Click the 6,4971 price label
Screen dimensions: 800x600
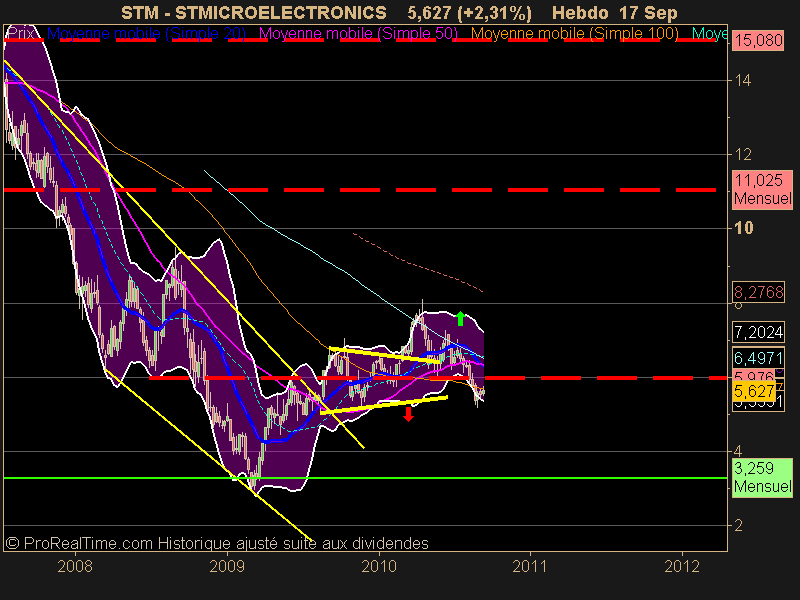click(759, 358)
